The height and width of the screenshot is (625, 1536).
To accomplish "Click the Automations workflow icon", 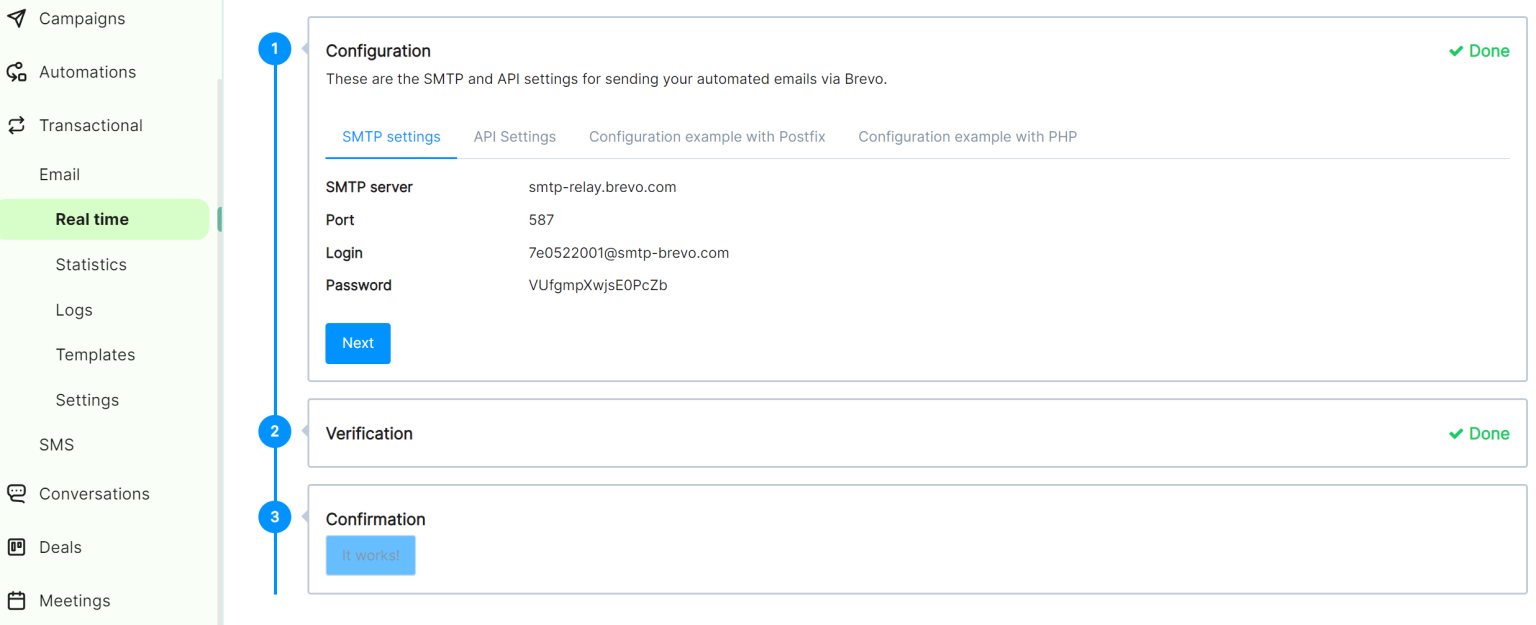I will (17, 71).
